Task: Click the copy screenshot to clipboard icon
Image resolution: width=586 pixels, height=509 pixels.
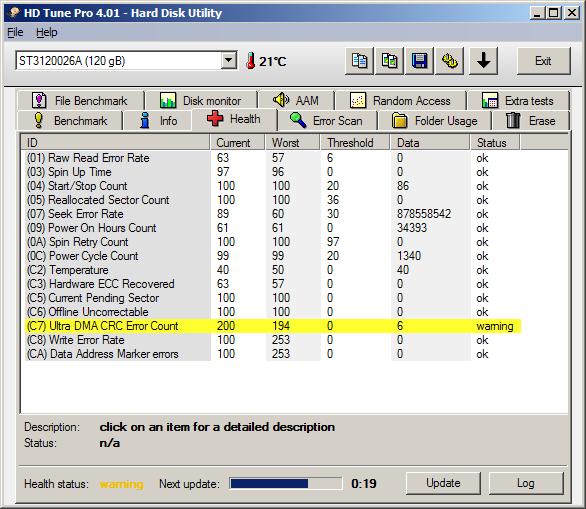Action: click(x=389, y=61)
